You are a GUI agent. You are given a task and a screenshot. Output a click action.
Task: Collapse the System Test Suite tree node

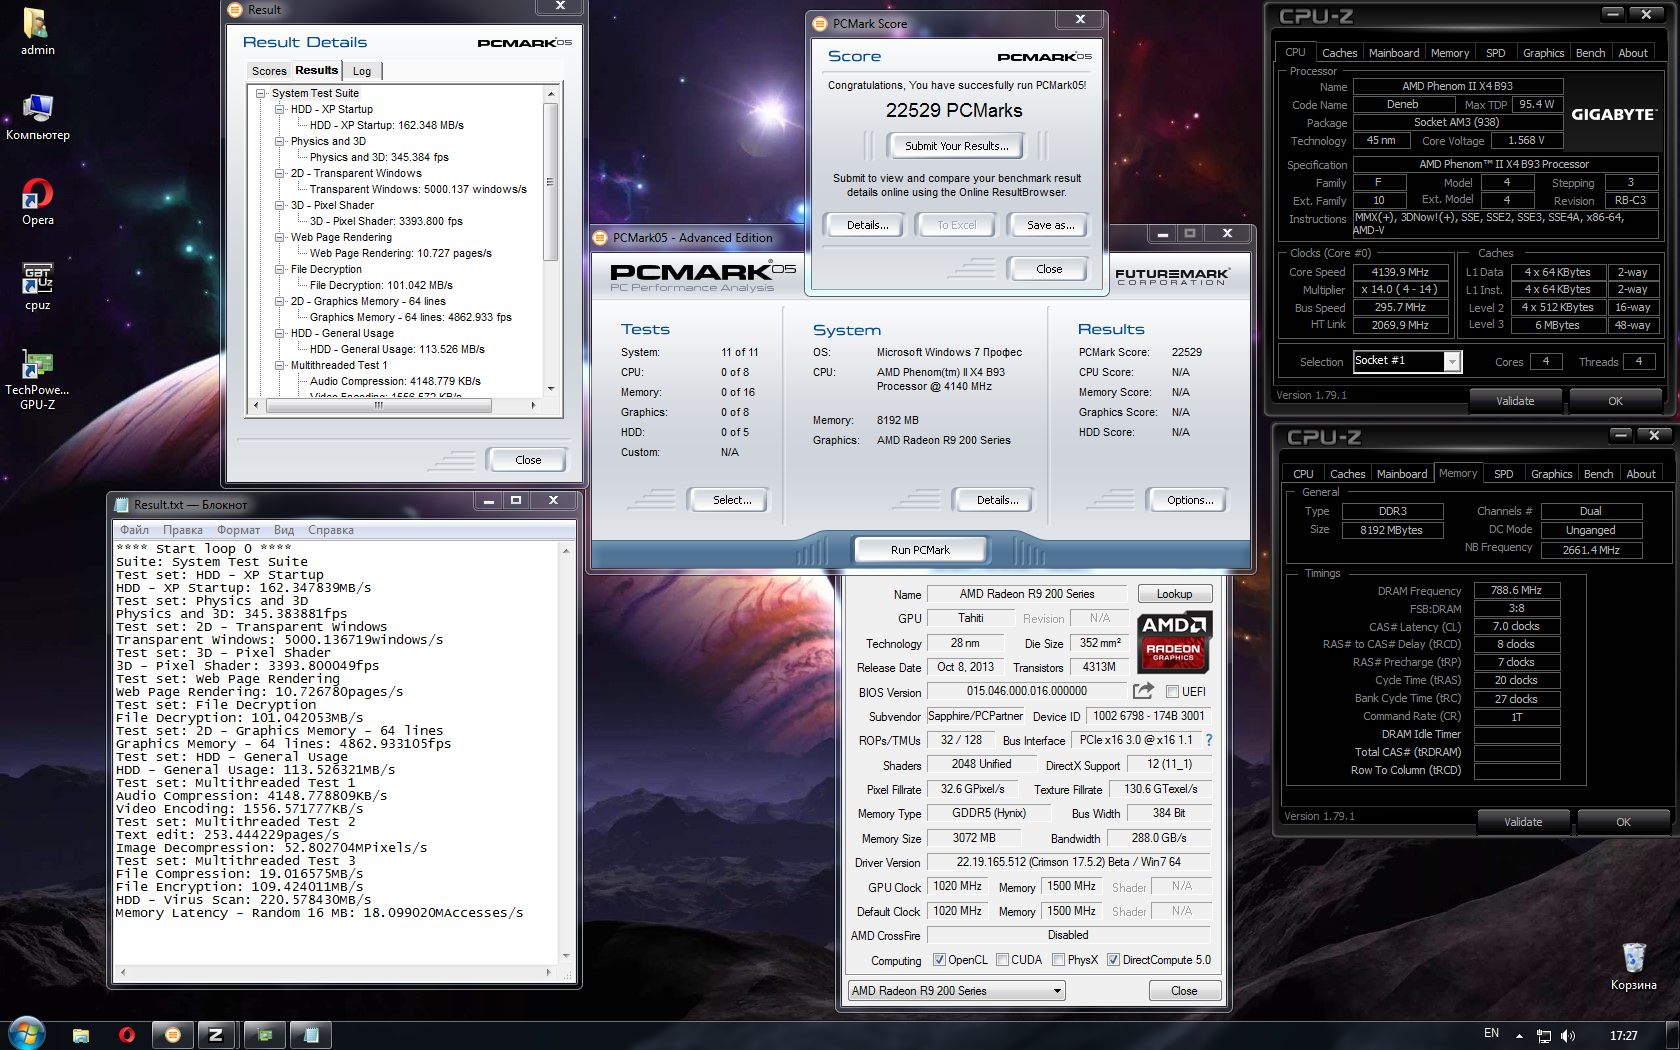pyautogui.click(x=260, y=93)
